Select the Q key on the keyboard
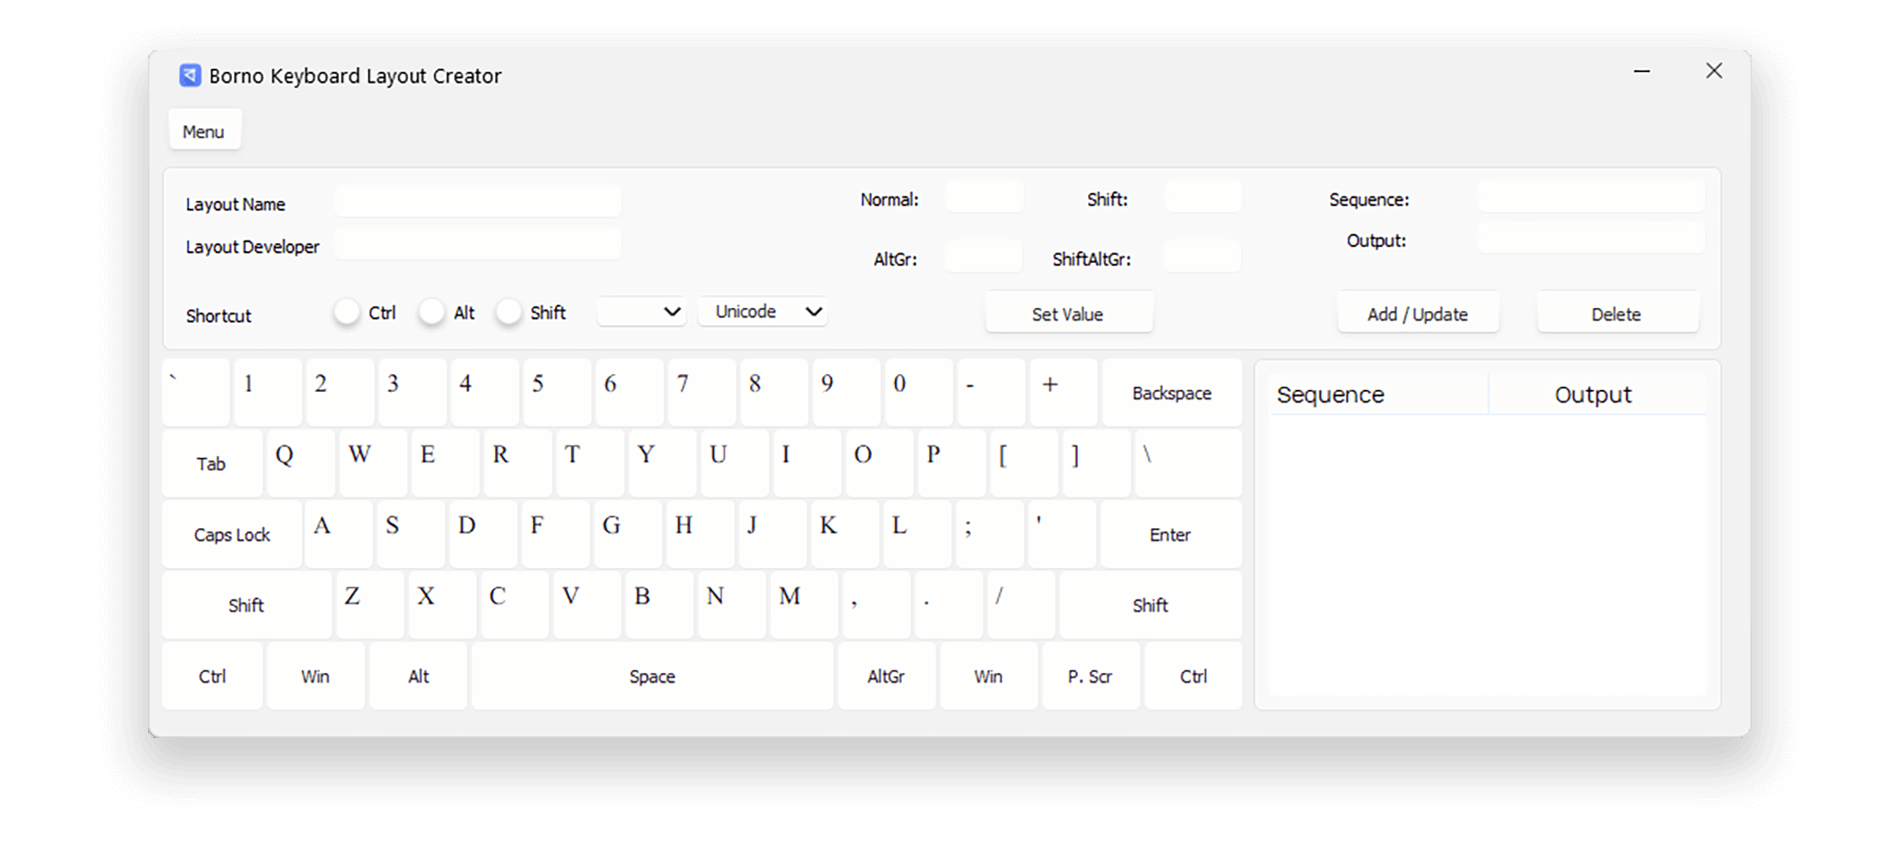The height and width of the screenshot is (850, 1900). (x=298, y=463)
